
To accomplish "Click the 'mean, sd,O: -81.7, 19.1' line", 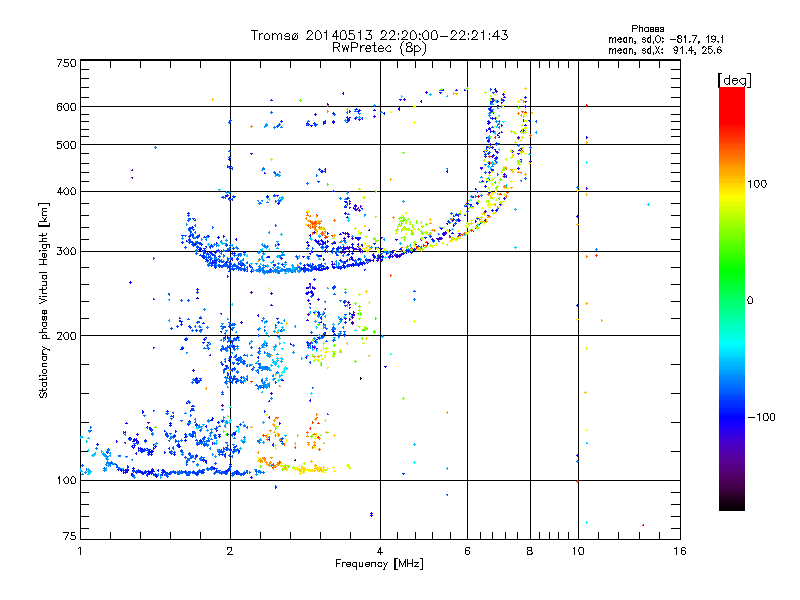I will point(665,39).
